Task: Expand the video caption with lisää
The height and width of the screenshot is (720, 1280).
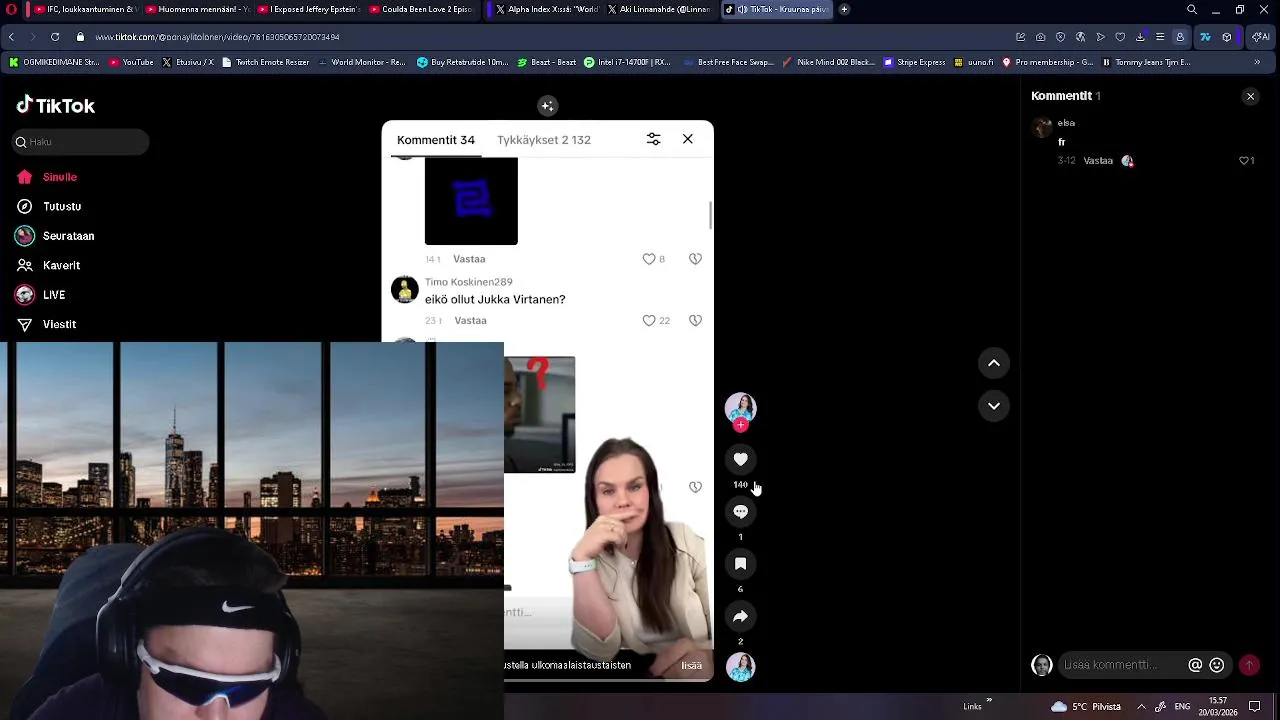Action: click(x=692, y=665)
